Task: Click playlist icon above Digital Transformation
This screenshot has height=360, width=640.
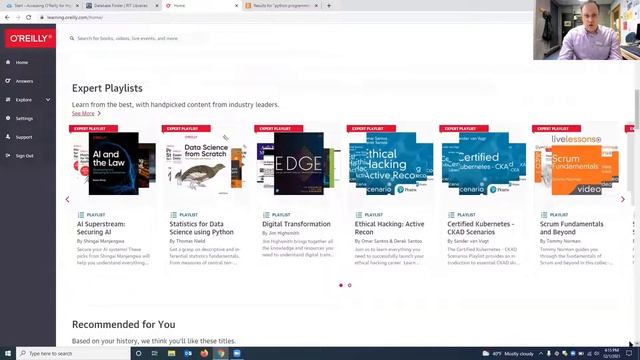Action: [x=266, y=215]
